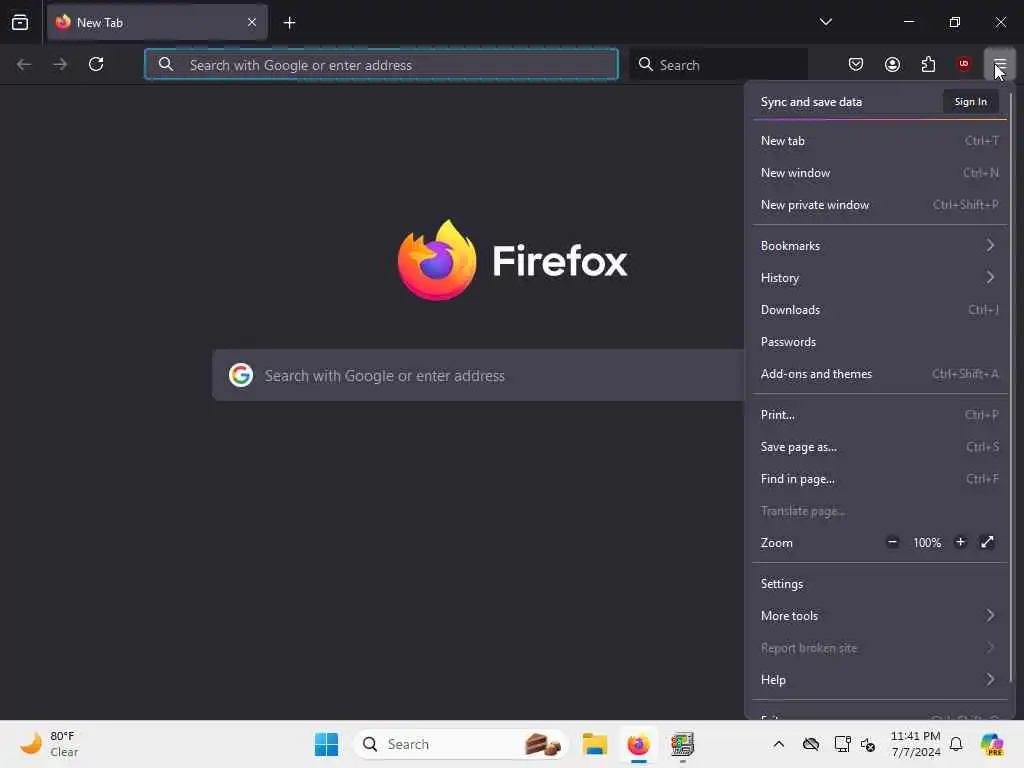Click the Google G logo in search box
Image resolution: width=1024 pixels, height=768 pixels.
[x=240, y=375]
